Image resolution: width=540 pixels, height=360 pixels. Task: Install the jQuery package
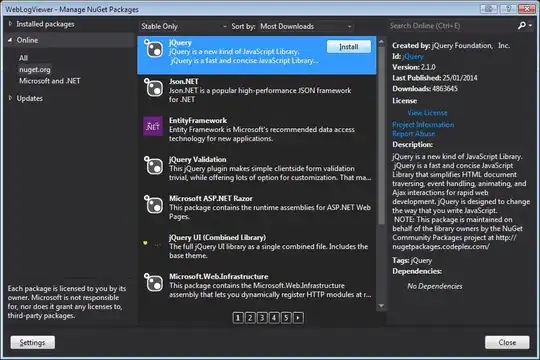[x=349, y=47]
